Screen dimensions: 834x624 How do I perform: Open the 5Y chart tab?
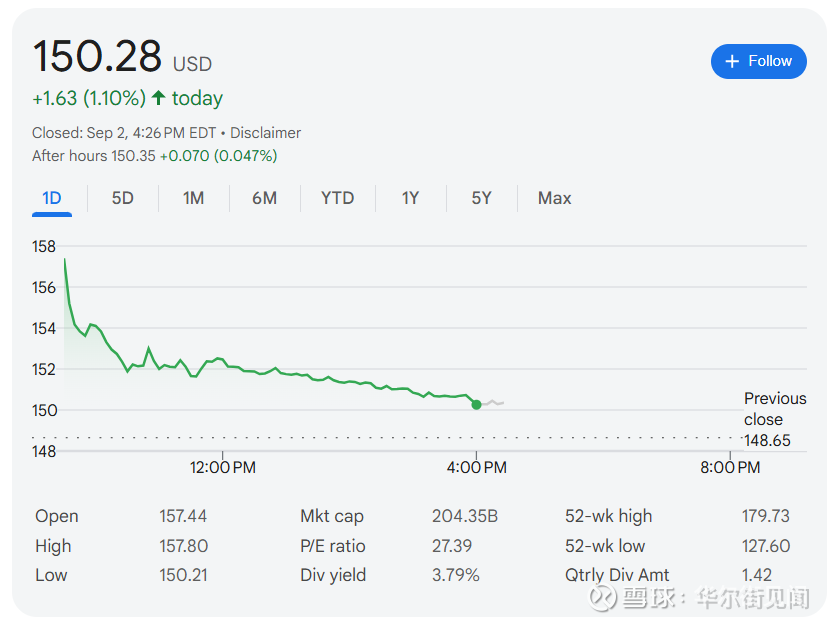[x=481, y=198]
